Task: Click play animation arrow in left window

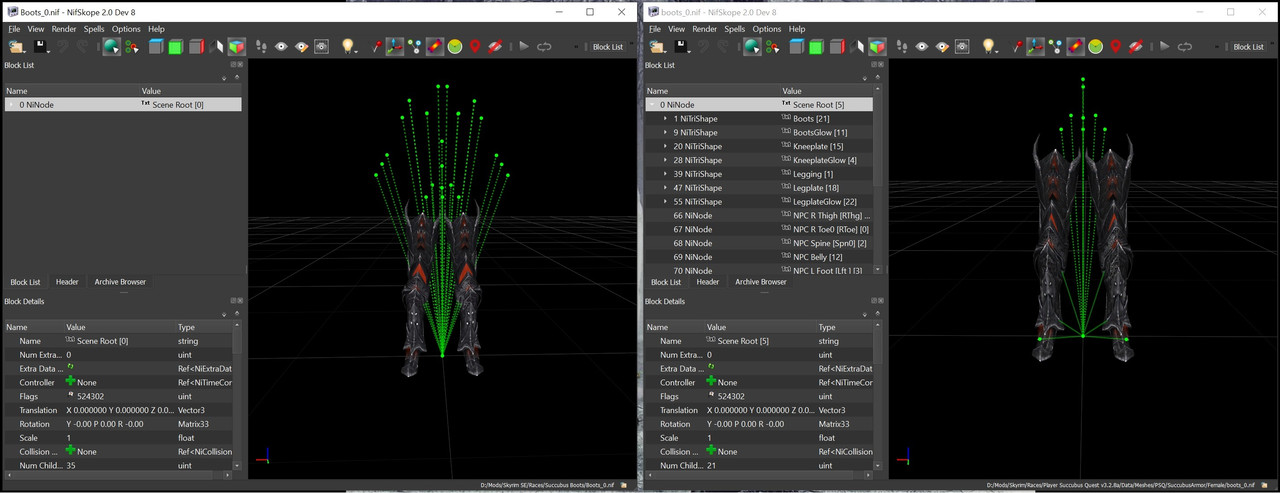Action: [x=524, y=46]
